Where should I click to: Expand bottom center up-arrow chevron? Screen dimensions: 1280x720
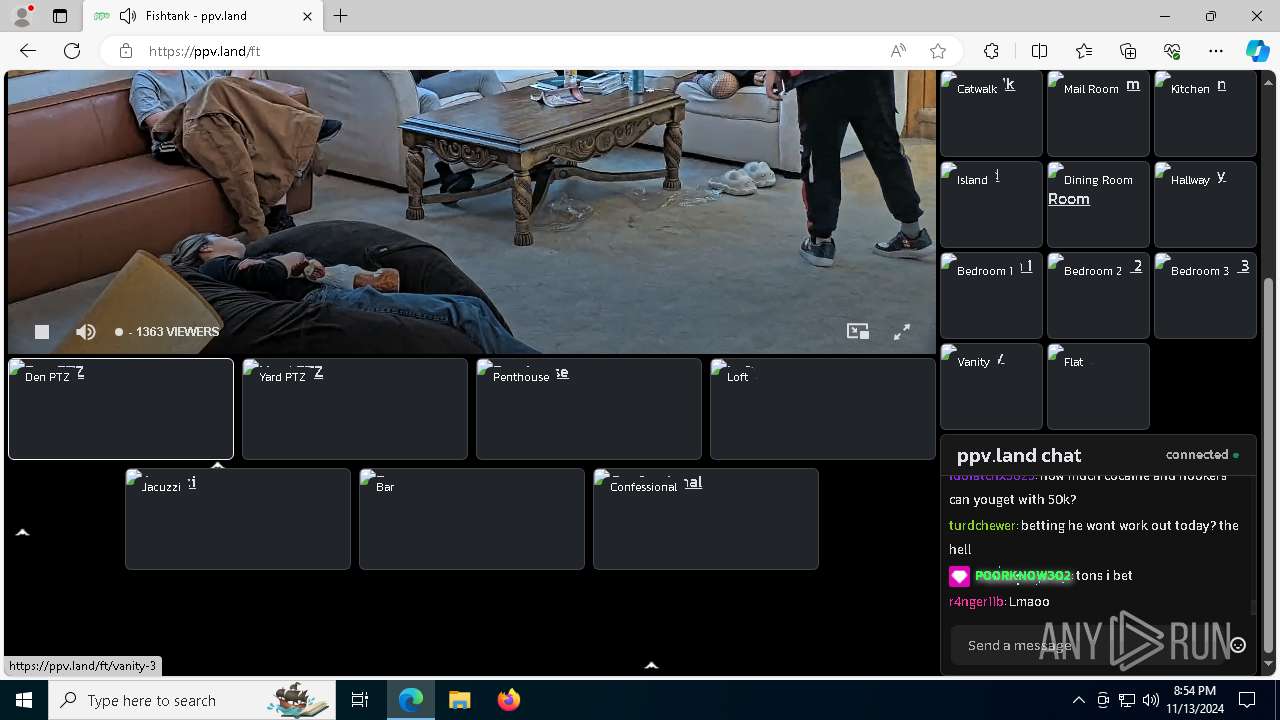pos(651,665)
